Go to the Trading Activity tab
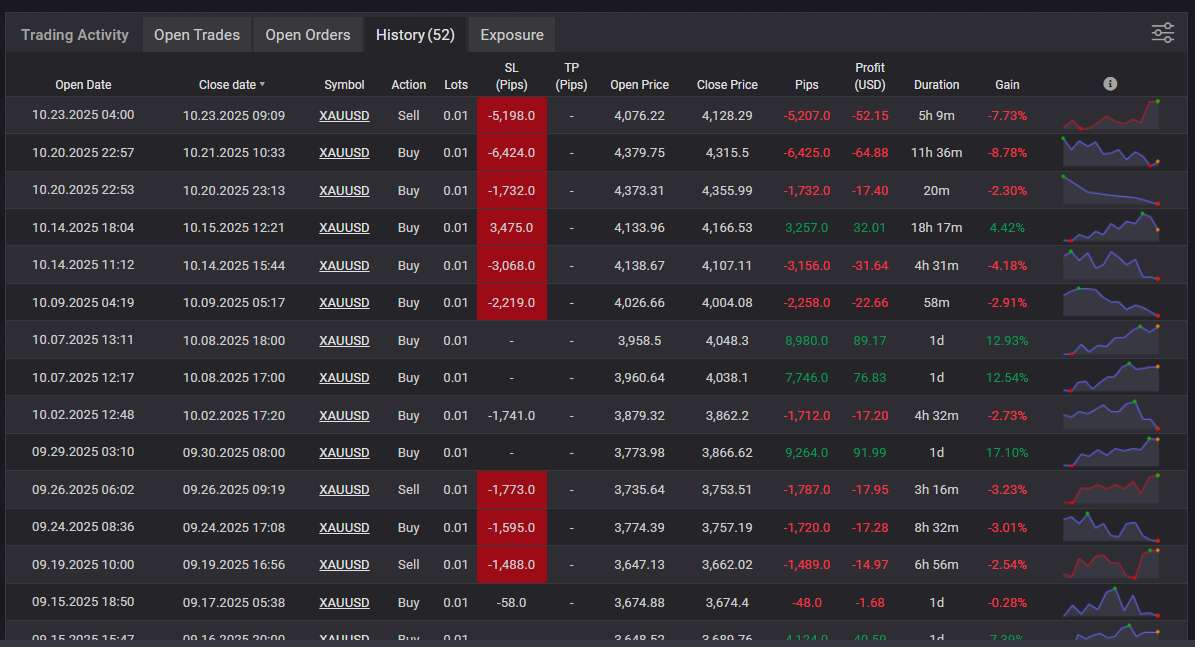Image resolution: width=1195 pixels, height=647 pixels. [74, 33]
